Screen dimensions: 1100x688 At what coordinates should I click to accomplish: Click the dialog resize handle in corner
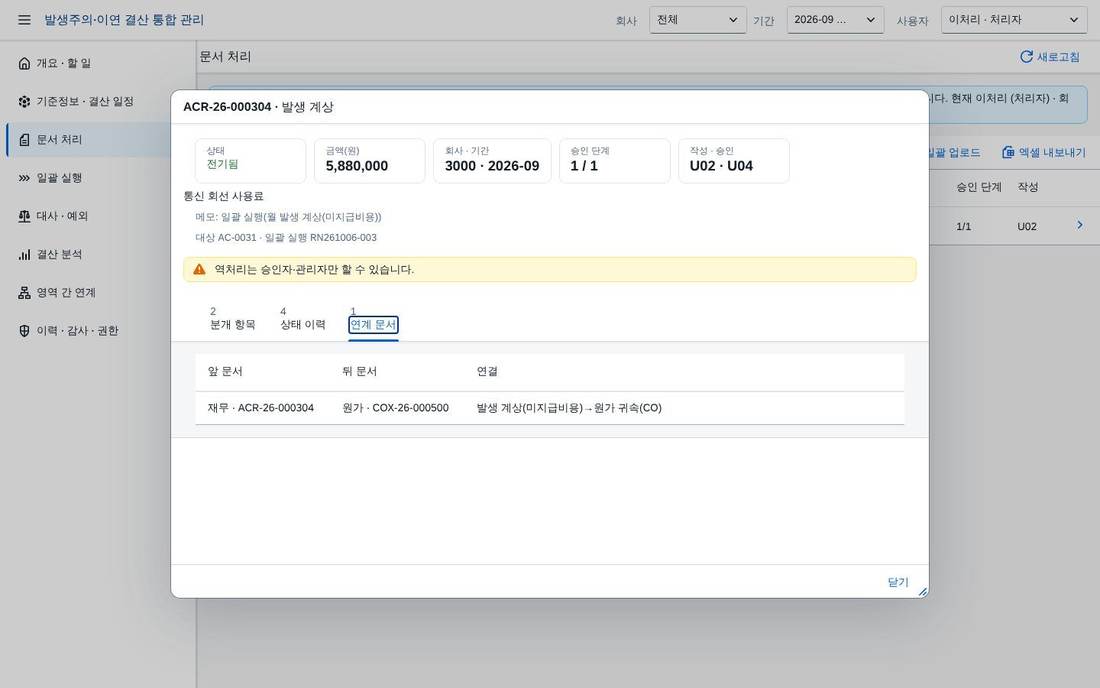(923, 592)
